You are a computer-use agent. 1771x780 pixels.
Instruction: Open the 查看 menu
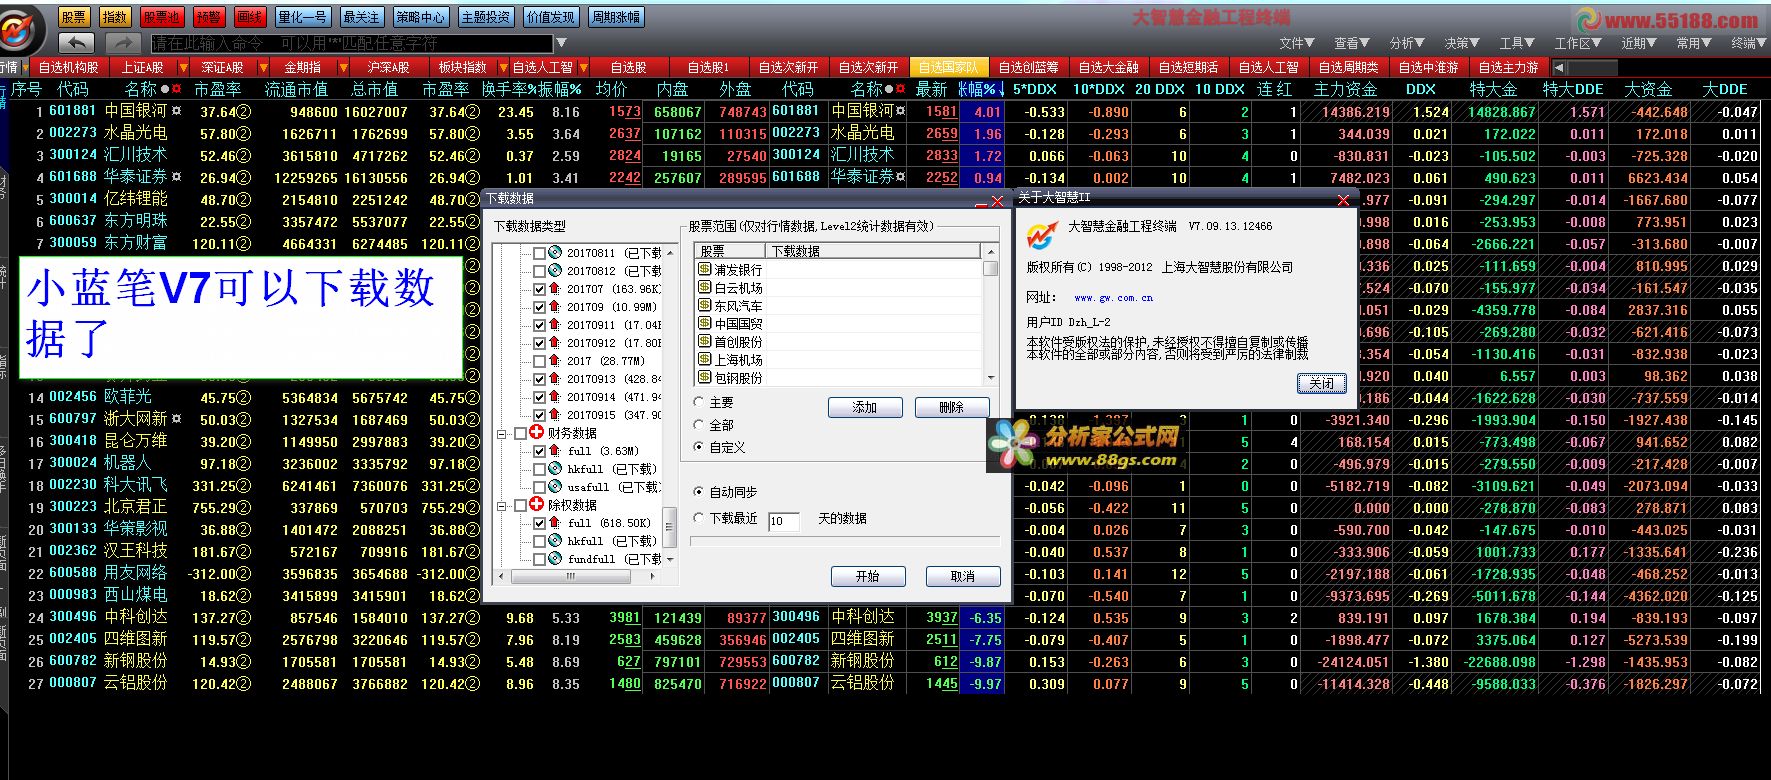(1352, 43)
